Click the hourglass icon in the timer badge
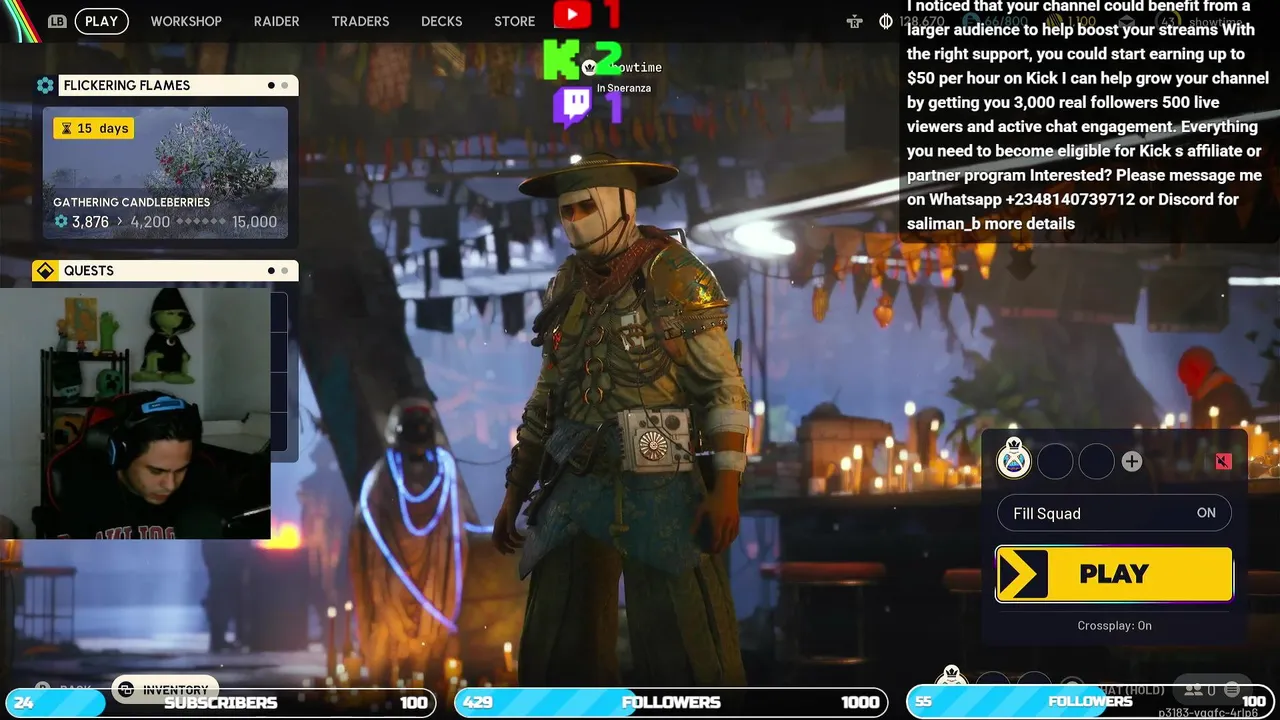Image resolution: width=1280 pixels, height=720 pixels. [67, 128]
